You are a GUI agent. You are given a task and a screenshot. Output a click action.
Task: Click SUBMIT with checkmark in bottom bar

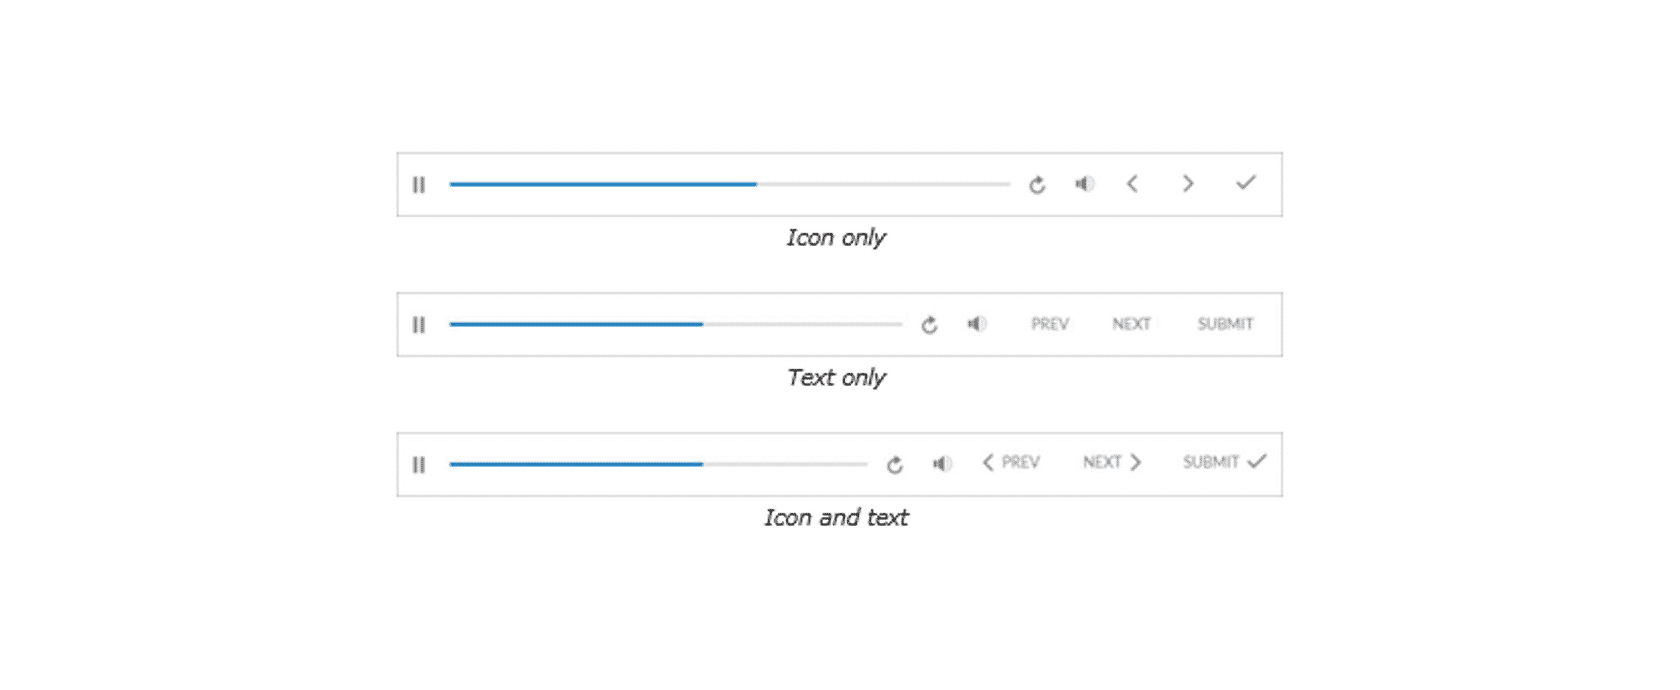pos(1225,462)
